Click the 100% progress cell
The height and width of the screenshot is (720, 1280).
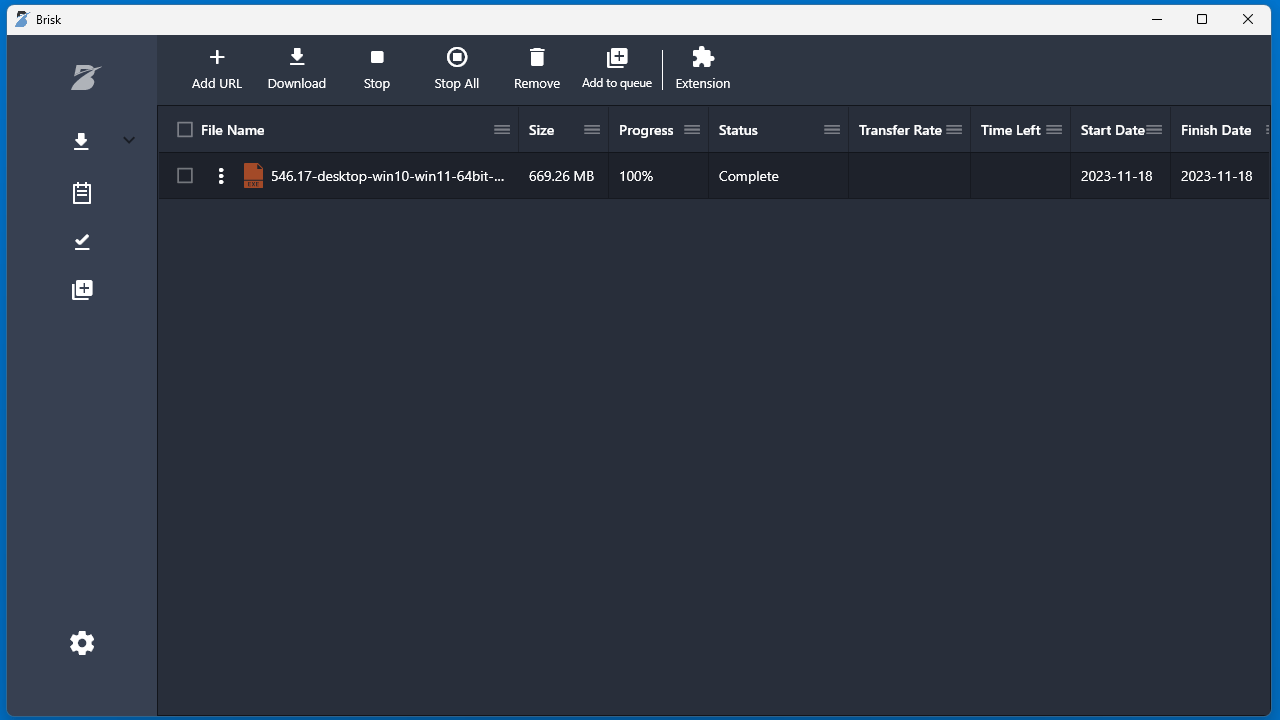click(x=636, y=176)
